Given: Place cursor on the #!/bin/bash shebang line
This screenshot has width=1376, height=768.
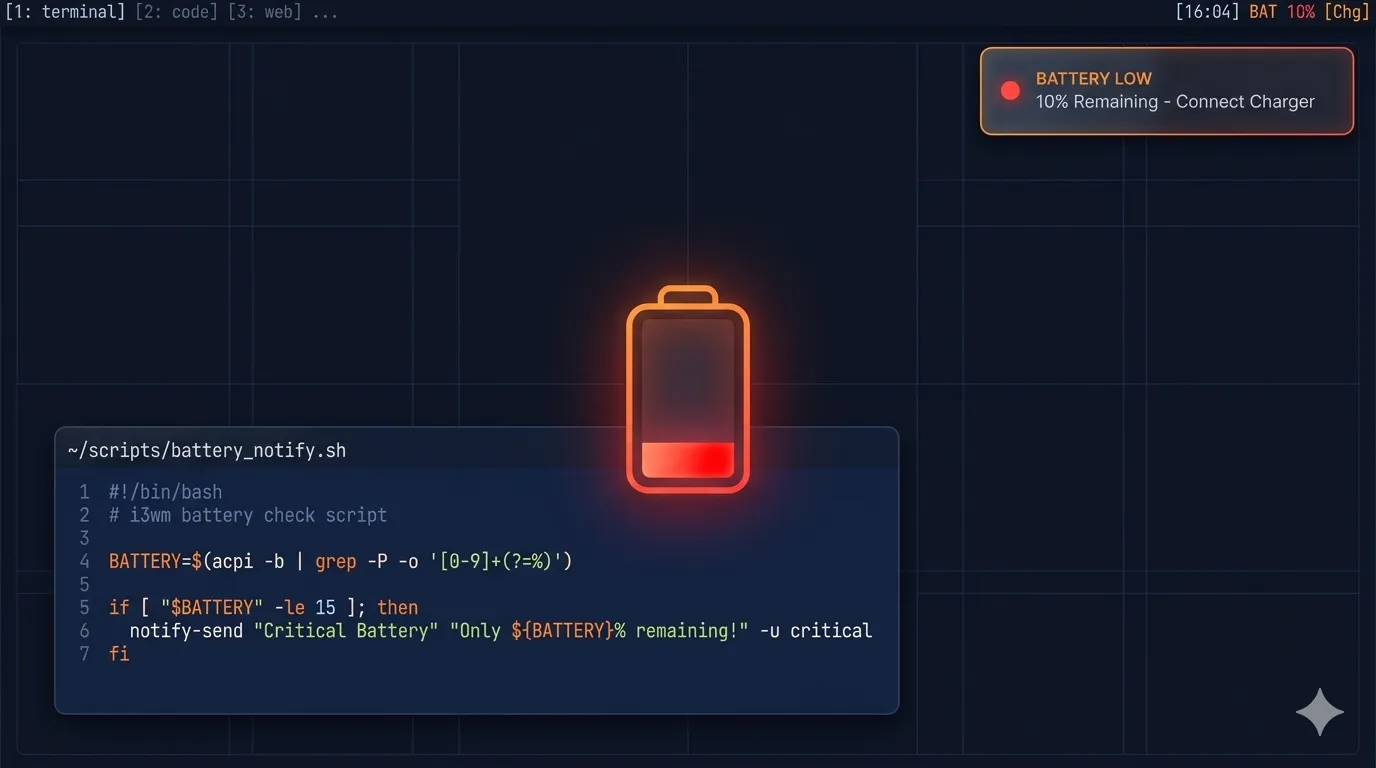Looking at the screenshot, I should click(x=166, y=492).
